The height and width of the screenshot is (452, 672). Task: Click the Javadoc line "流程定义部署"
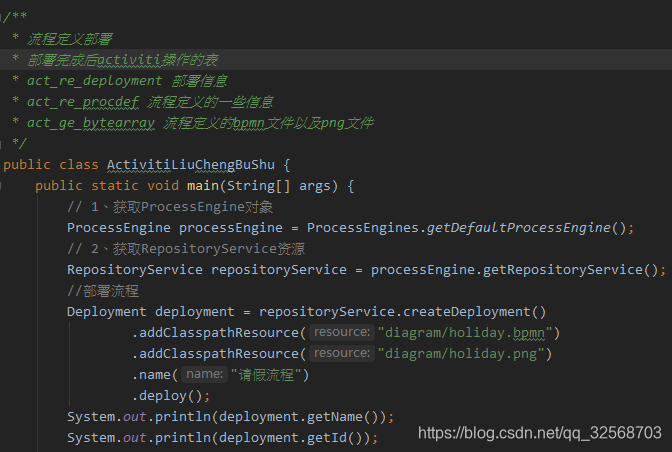point(69,39)
